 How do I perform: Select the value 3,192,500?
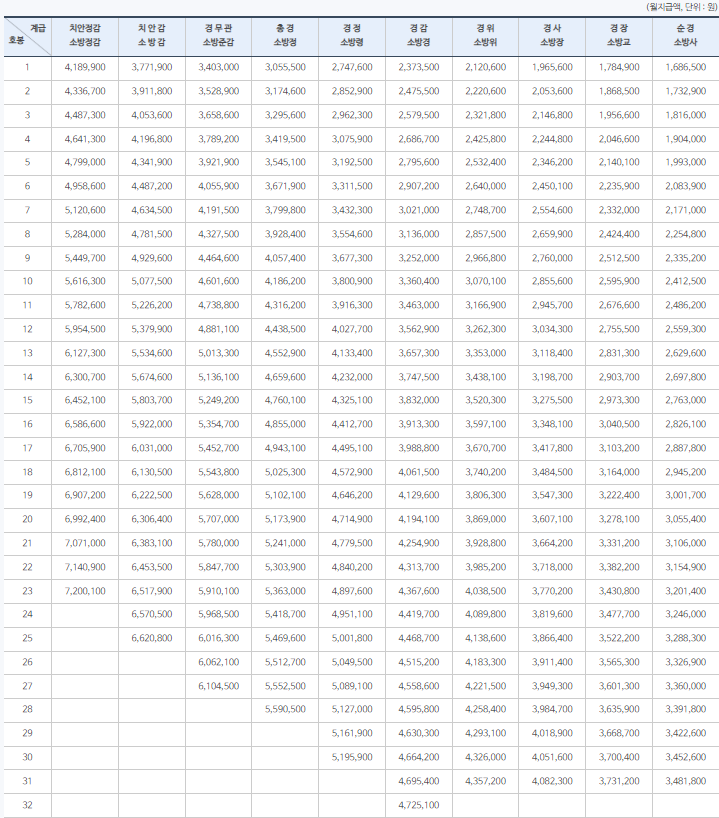(x=352, y=162)
